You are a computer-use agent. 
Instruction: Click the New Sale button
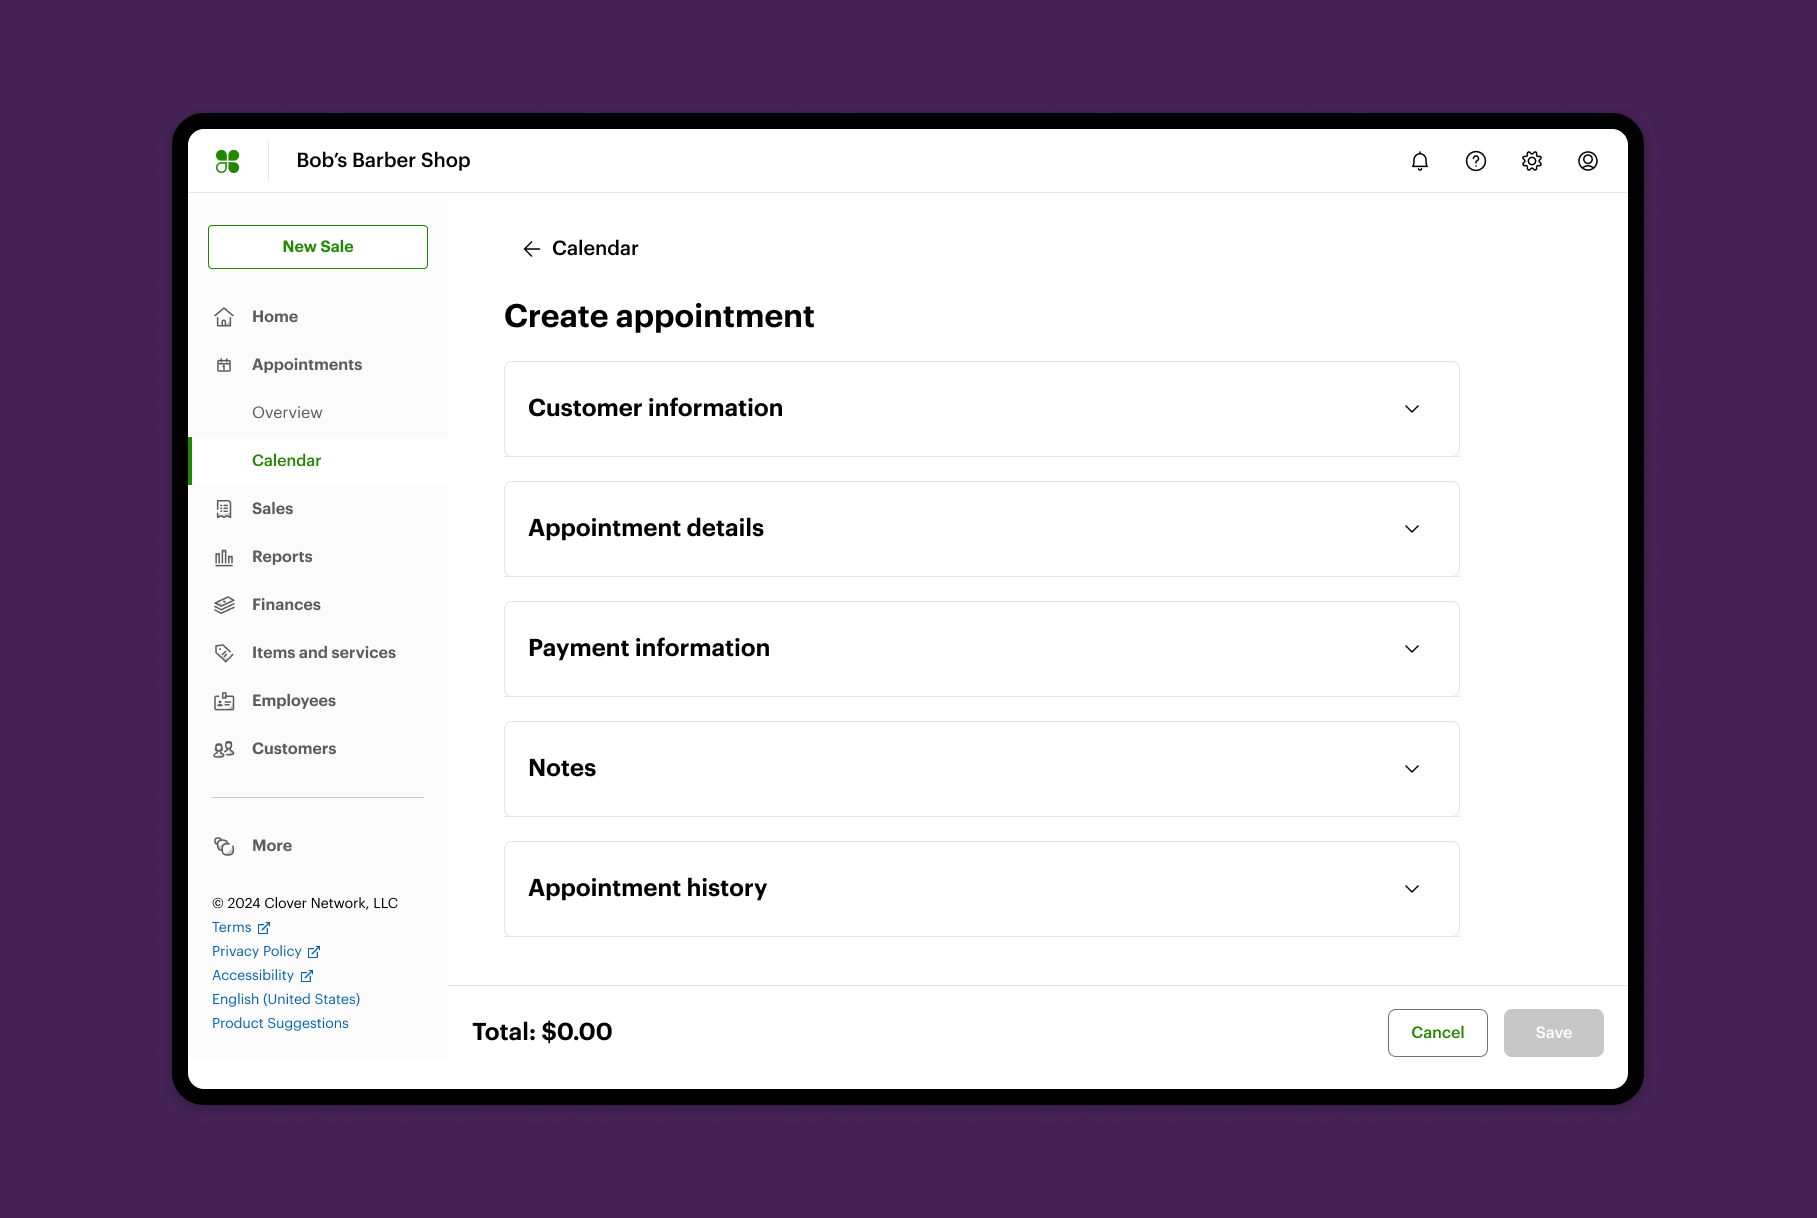(x=318, y=247)
